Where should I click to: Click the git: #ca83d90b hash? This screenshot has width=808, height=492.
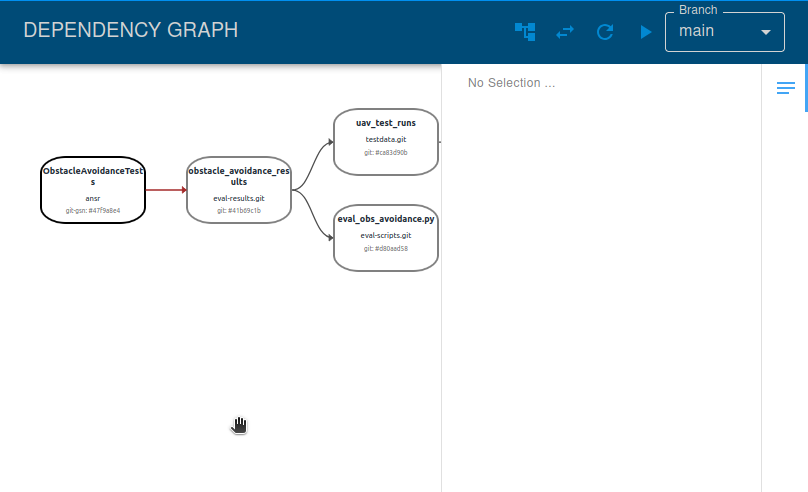coord(386,152)
